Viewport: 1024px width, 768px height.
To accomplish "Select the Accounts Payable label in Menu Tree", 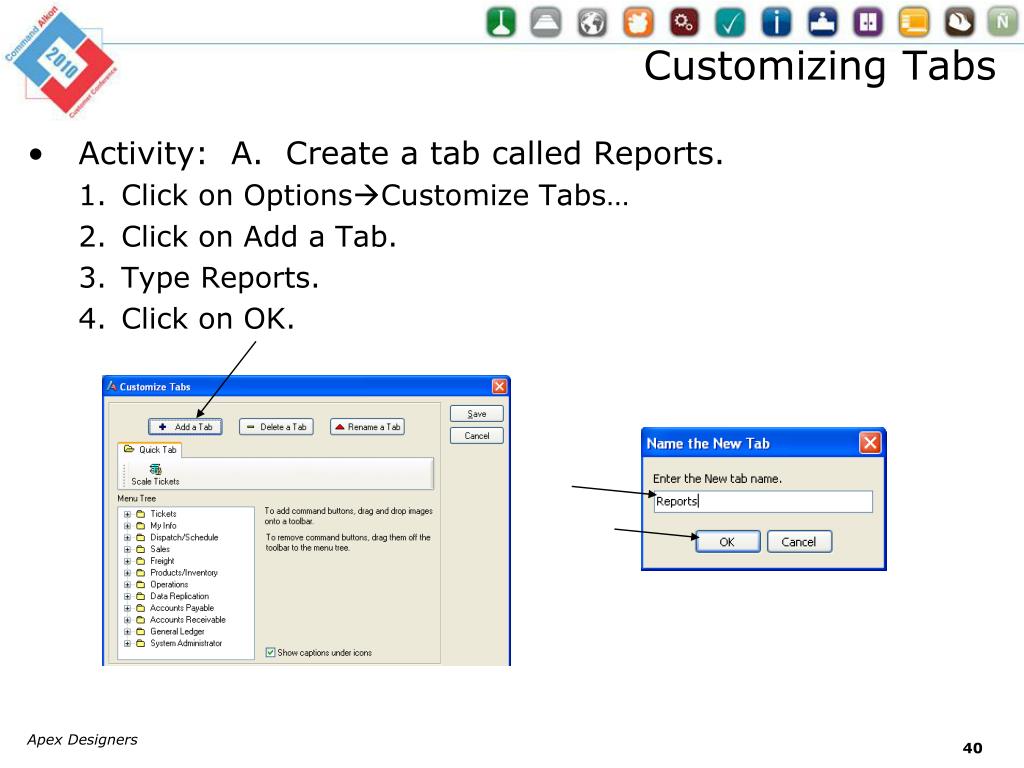I will coord(182,608).
